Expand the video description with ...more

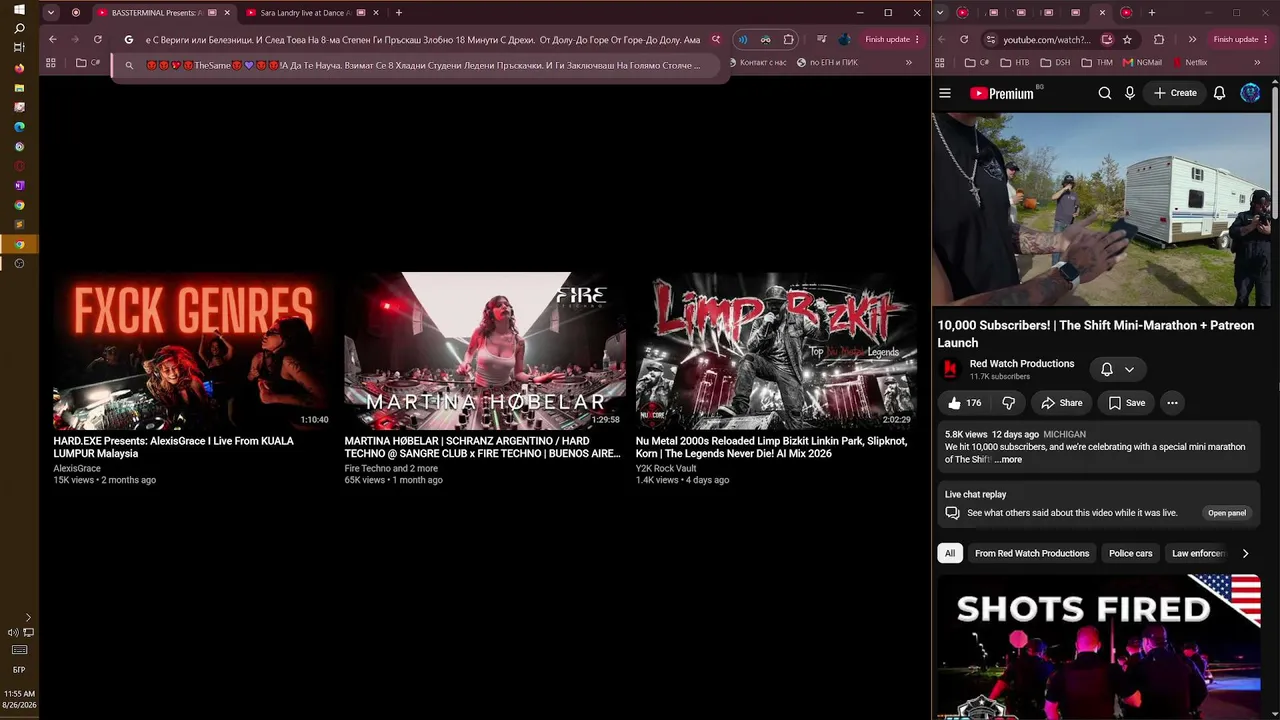[1008, 460]
